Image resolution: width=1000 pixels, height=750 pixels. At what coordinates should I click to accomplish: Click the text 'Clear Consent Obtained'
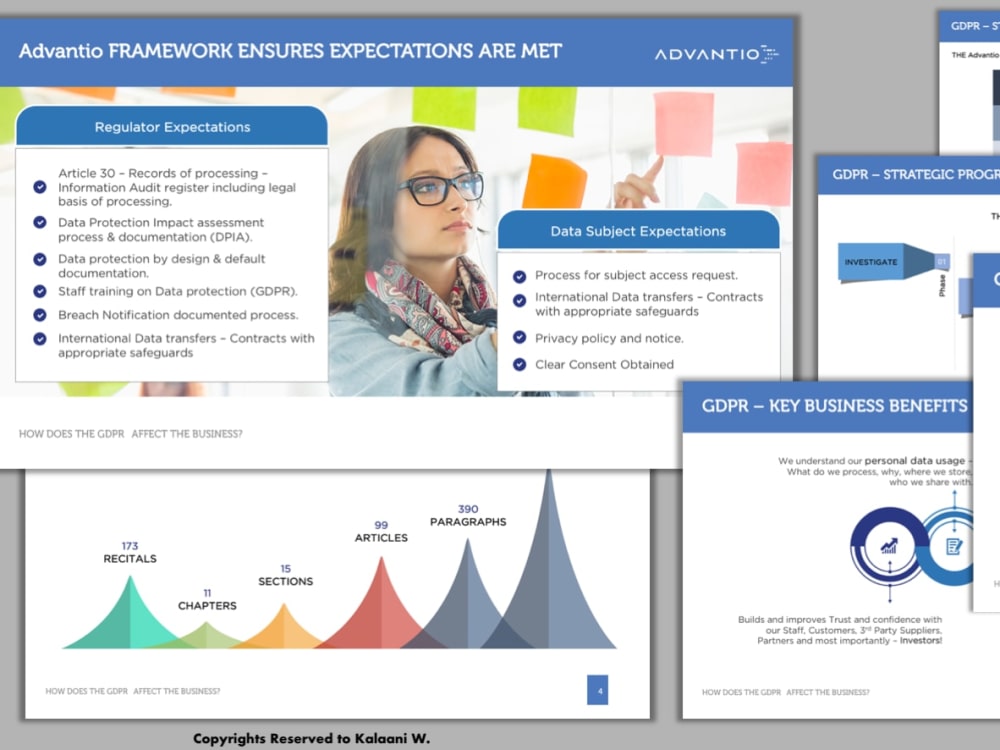[x=604, y=365]
